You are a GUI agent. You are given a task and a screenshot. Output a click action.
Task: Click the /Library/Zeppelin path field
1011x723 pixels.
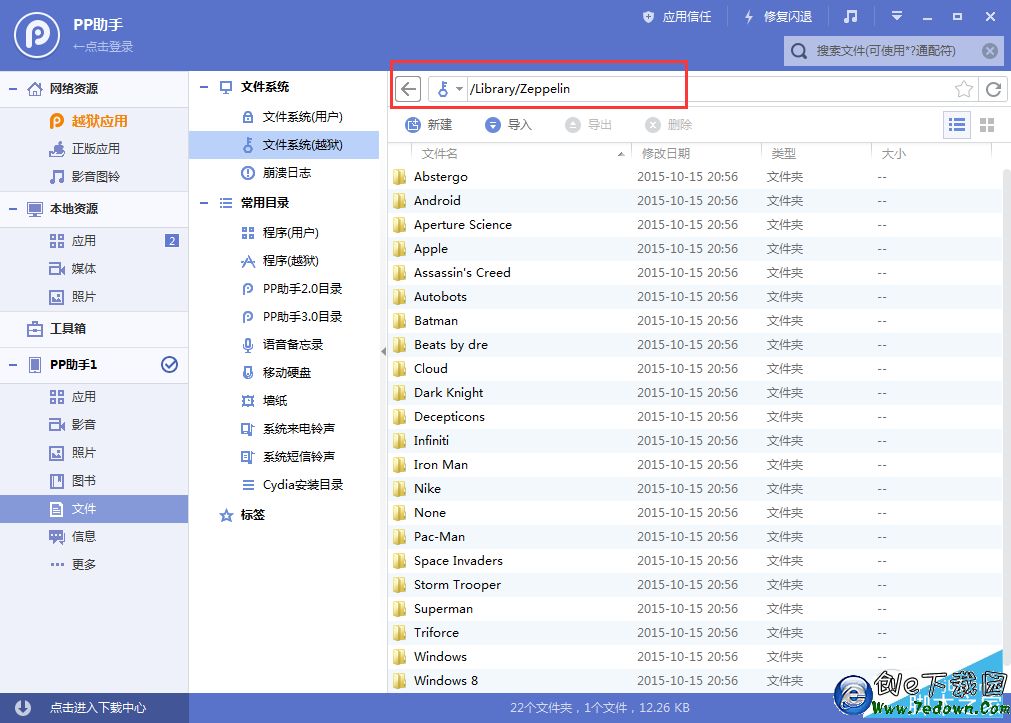(709, 89)
